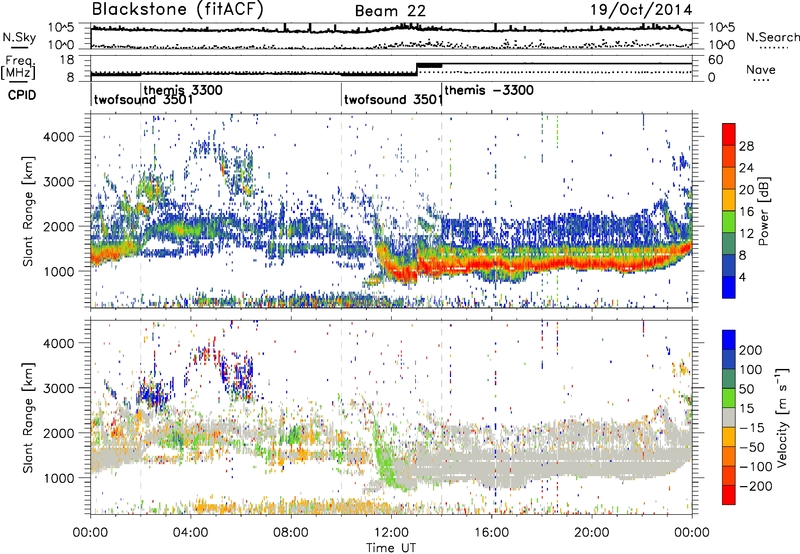Click the -15 label on Velocity colorbar
The width and height of the screenshot is (800, 554).
pos(752,427)
